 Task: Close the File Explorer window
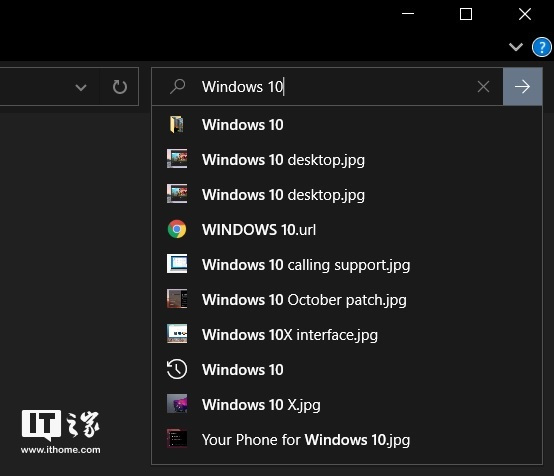(525, 14)
